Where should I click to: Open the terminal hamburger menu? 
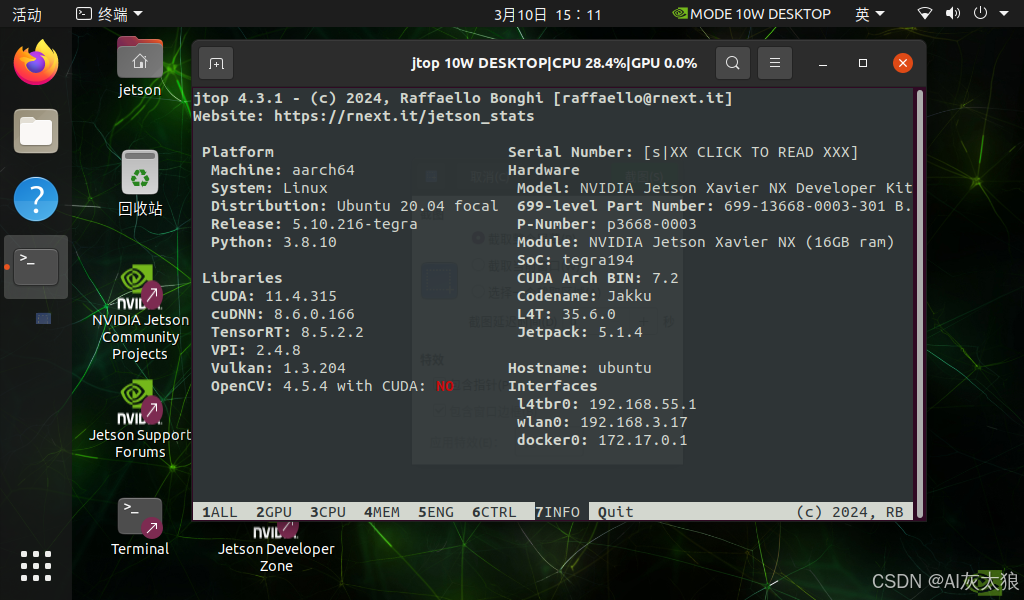pos(775,63)
